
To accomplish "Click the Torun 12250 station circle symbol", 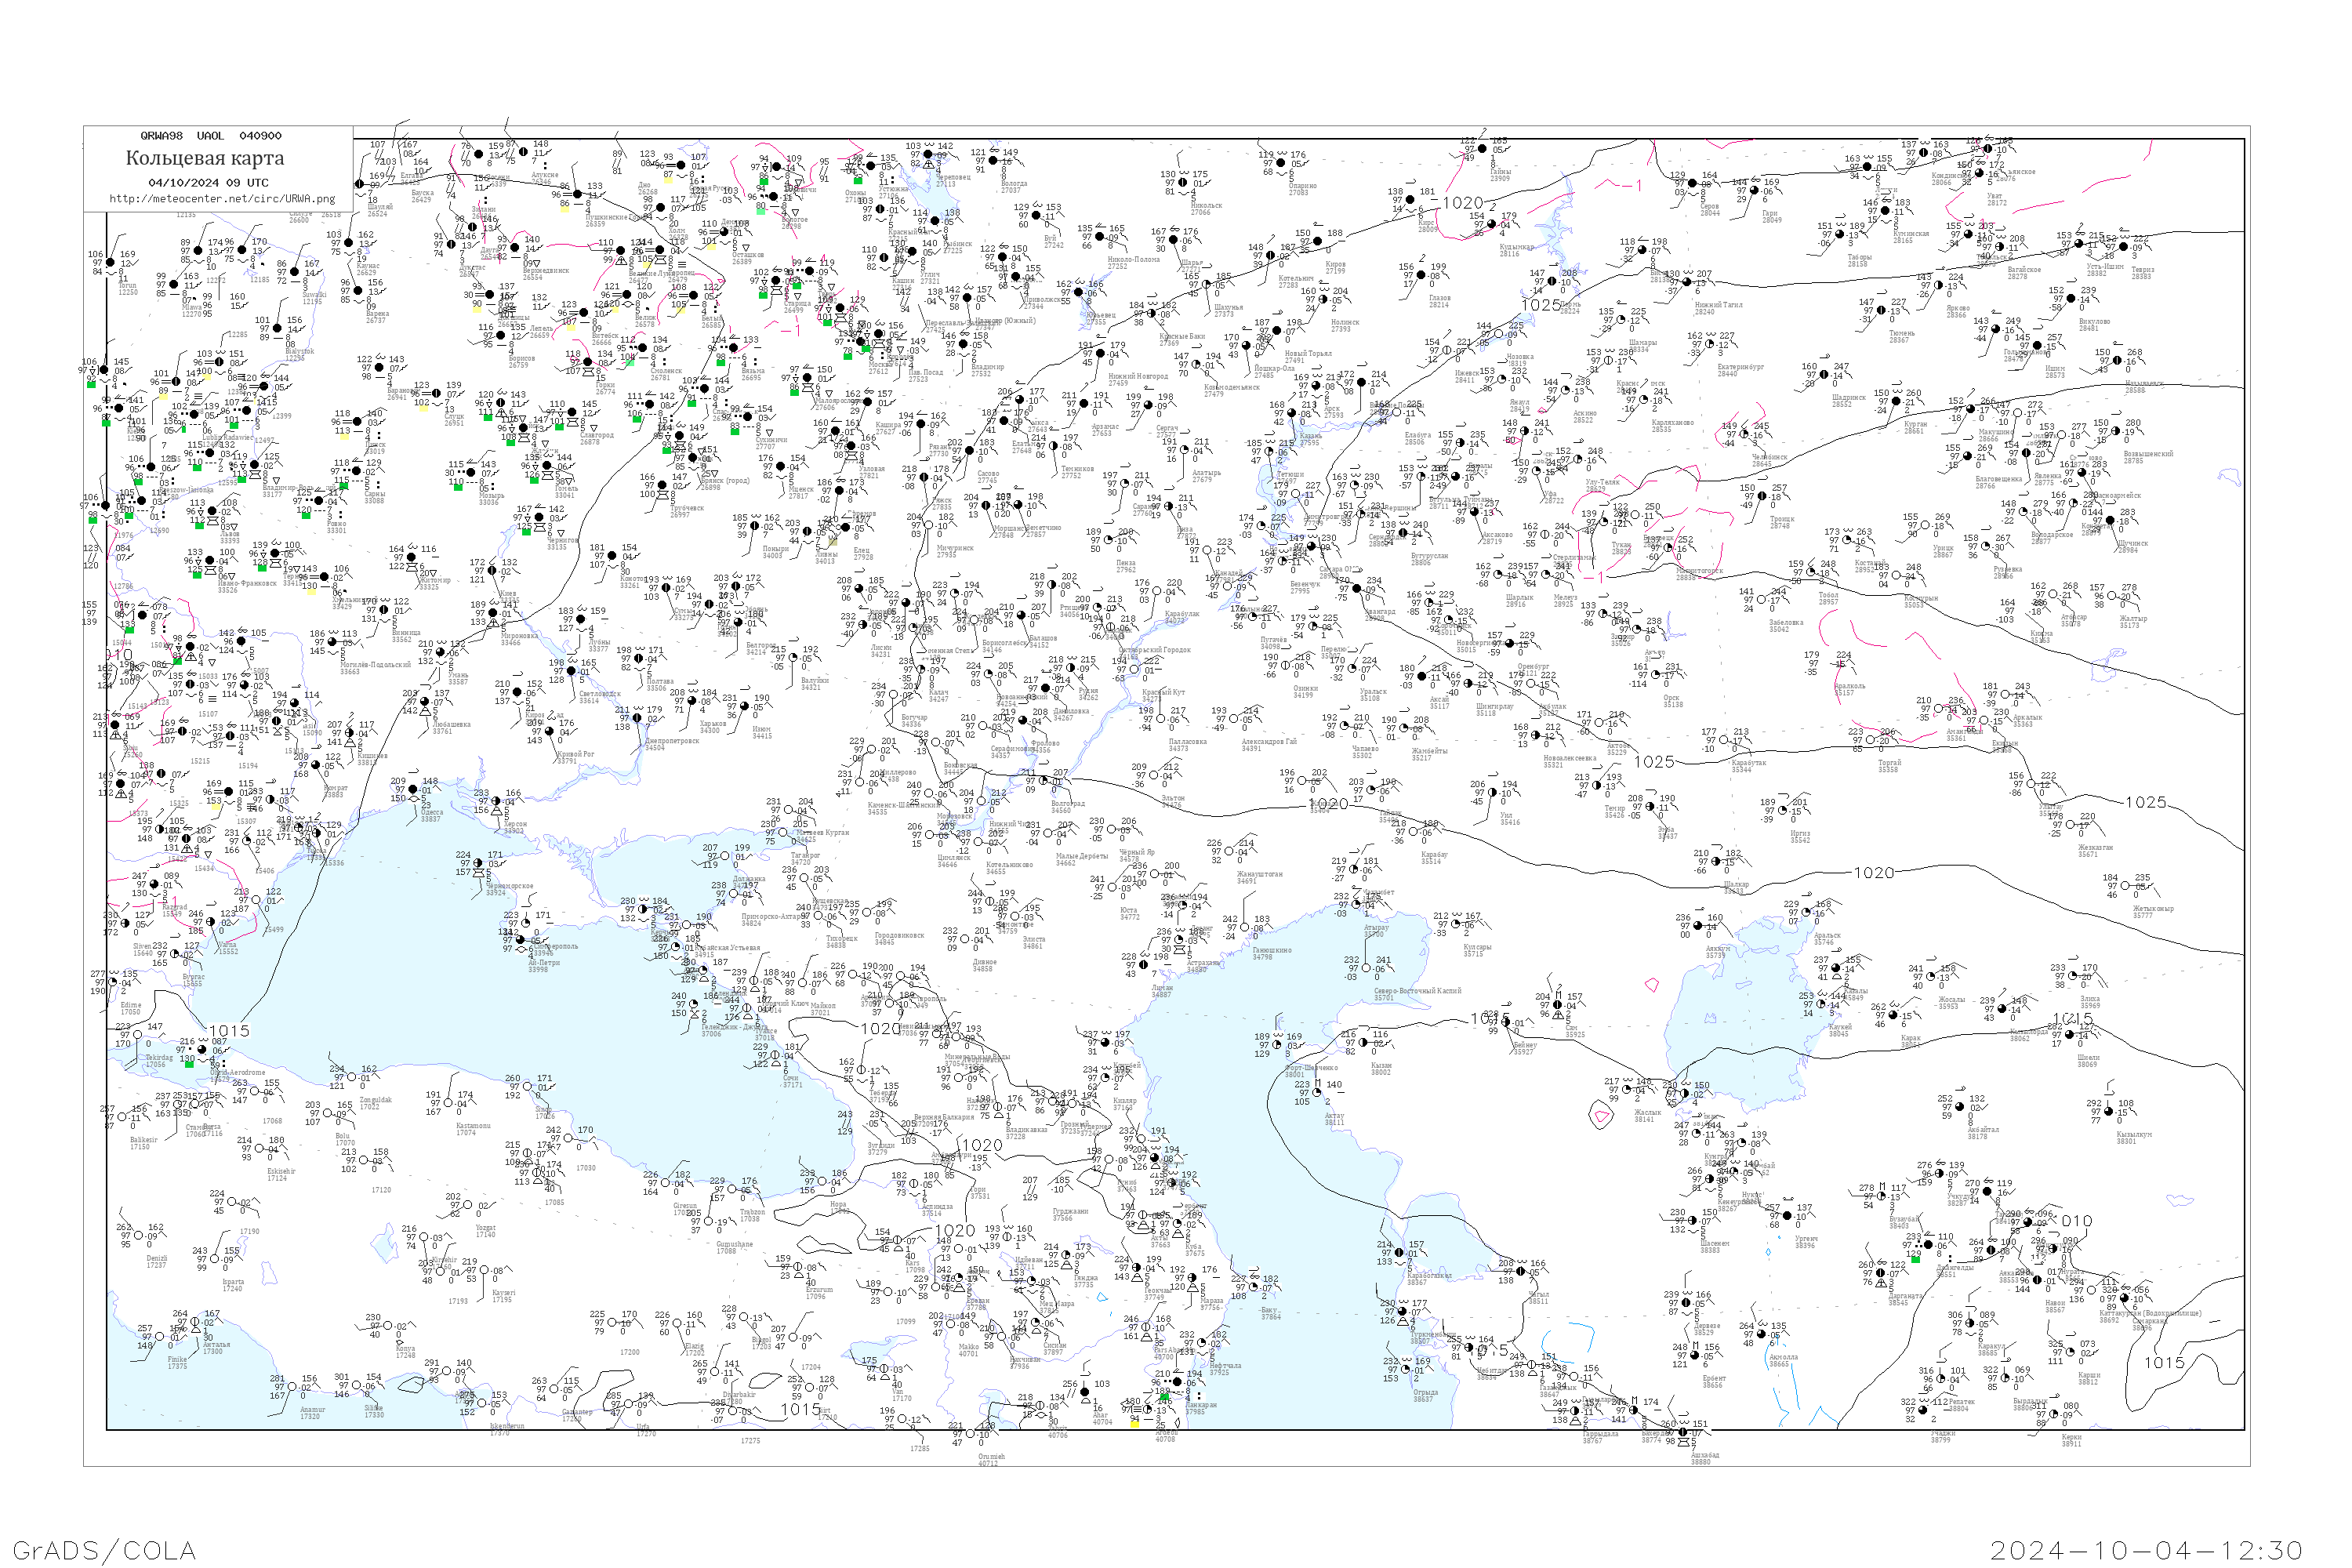I will (x=110, y=263).
